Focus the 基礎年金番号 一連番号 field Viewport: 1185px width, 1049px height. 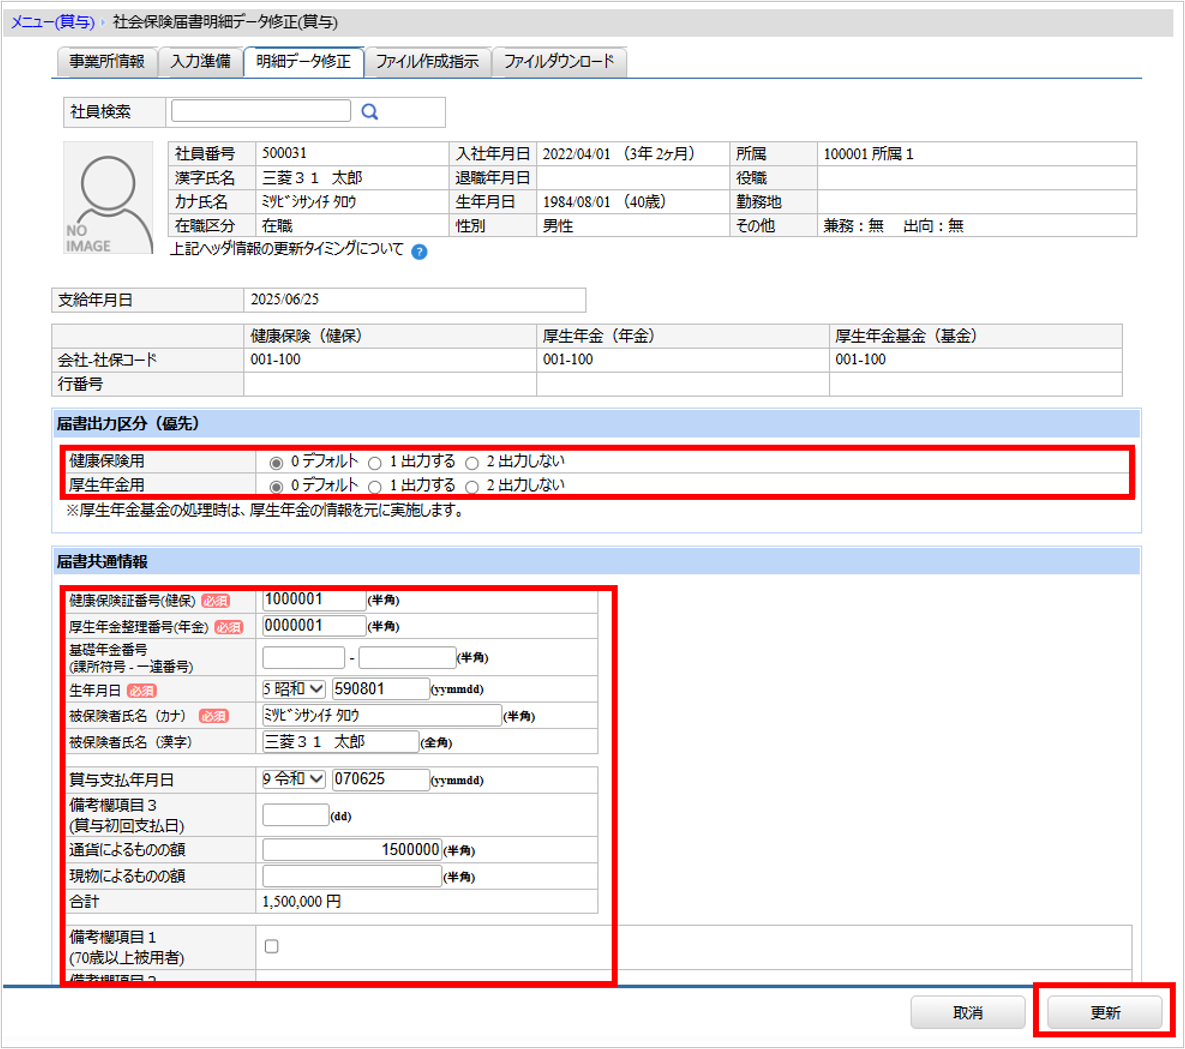coord(407,658)
